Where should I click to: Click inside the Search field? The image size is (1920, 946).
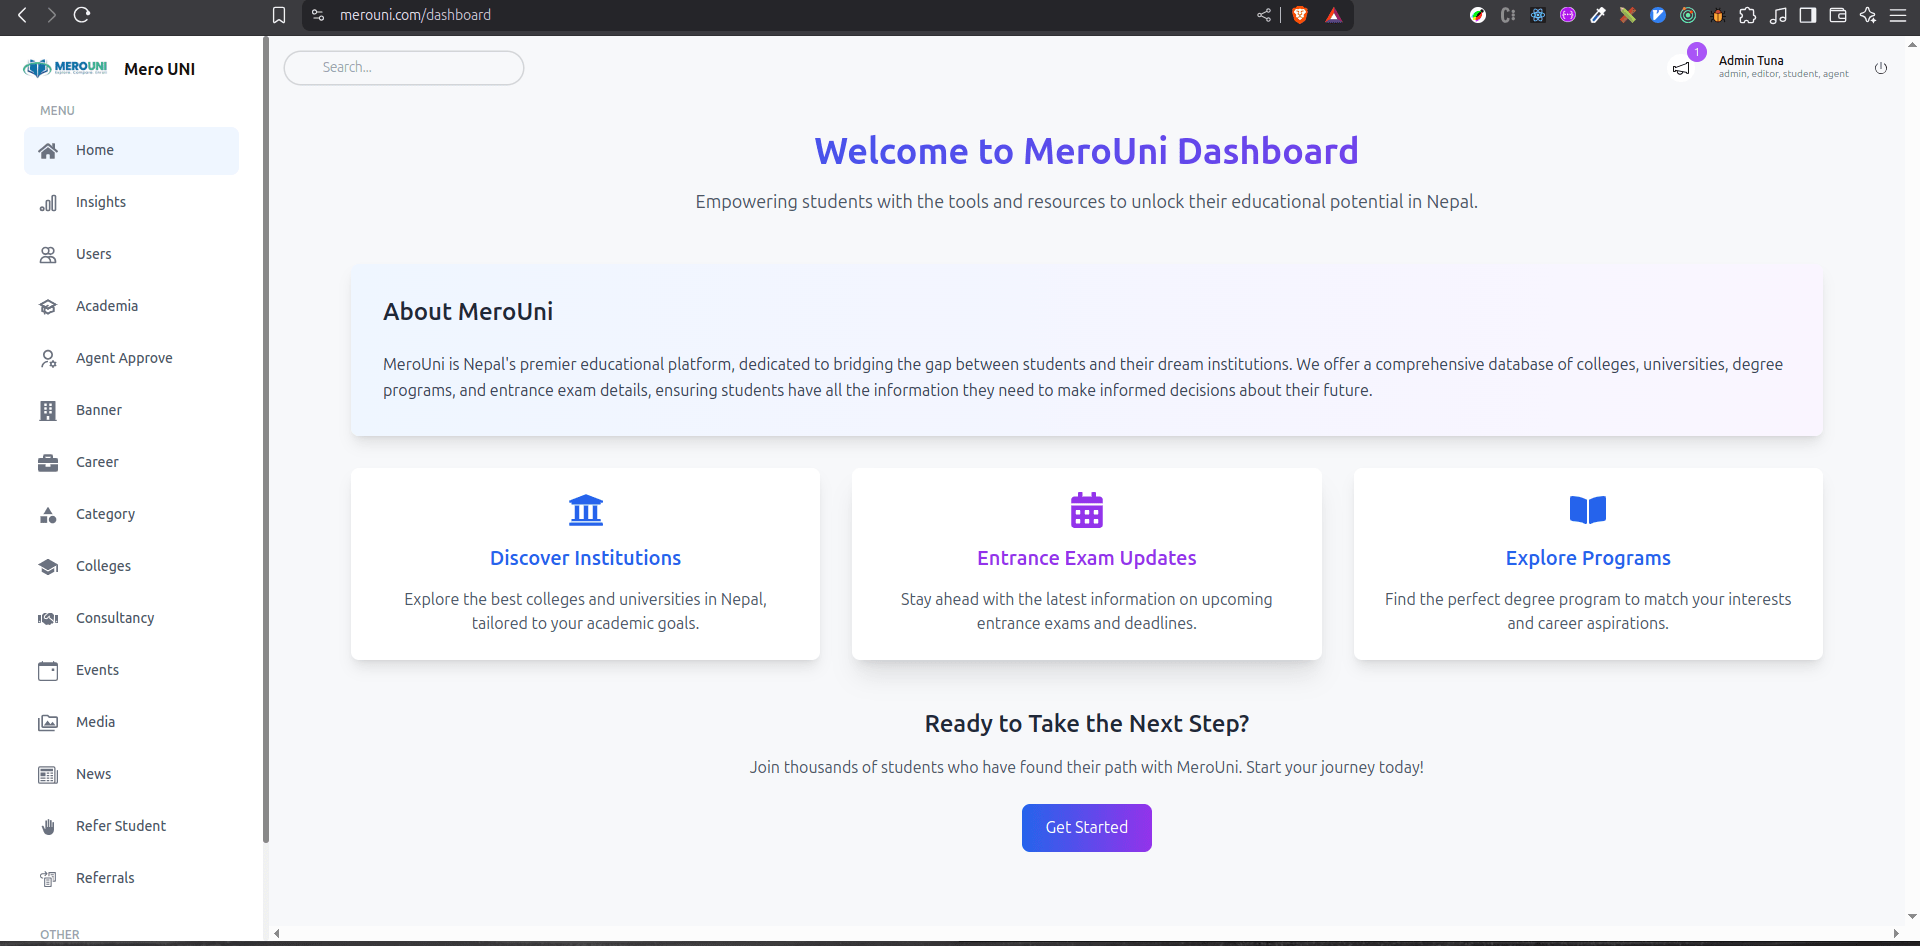tap(403, 67)
